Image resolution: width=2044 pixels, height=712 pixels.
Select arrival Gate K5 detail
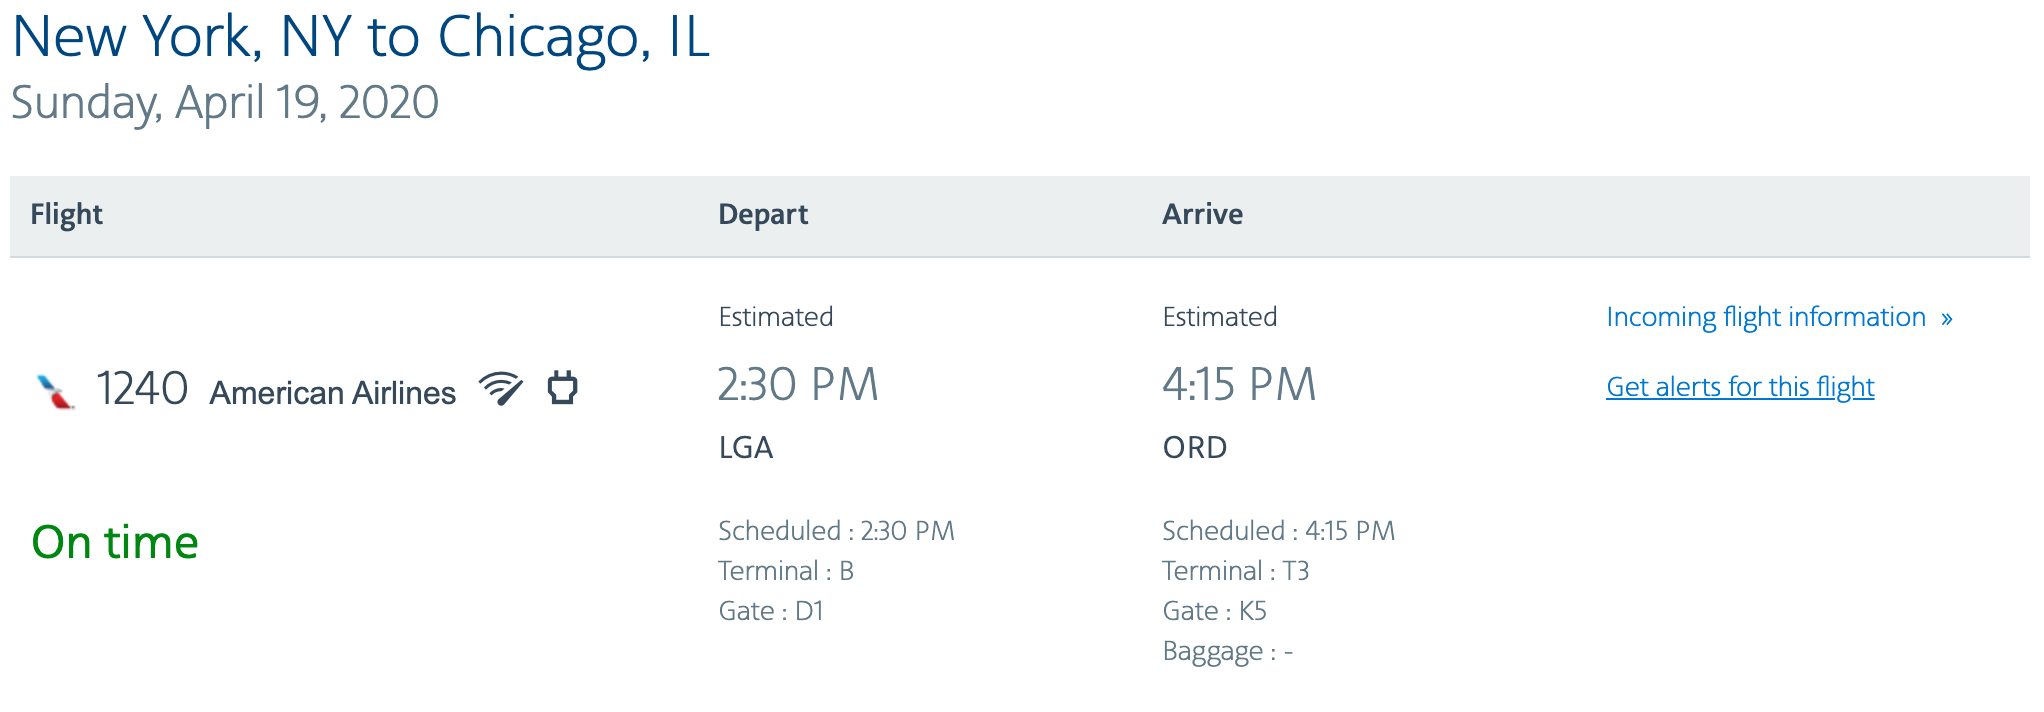pos(1215,610)
